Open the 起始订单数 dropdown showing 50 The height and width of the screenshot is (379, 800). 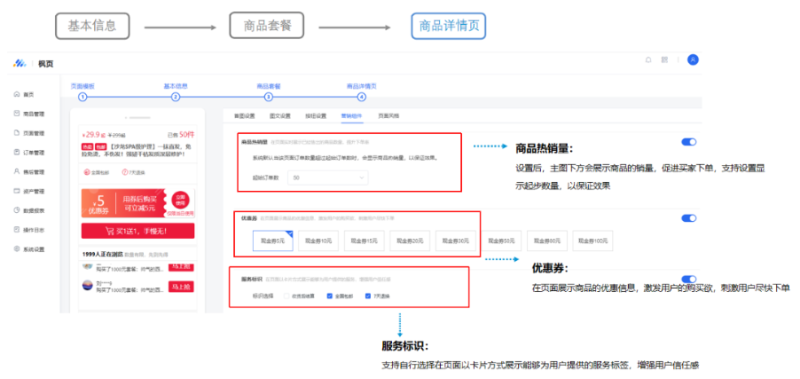coord(328,178)
